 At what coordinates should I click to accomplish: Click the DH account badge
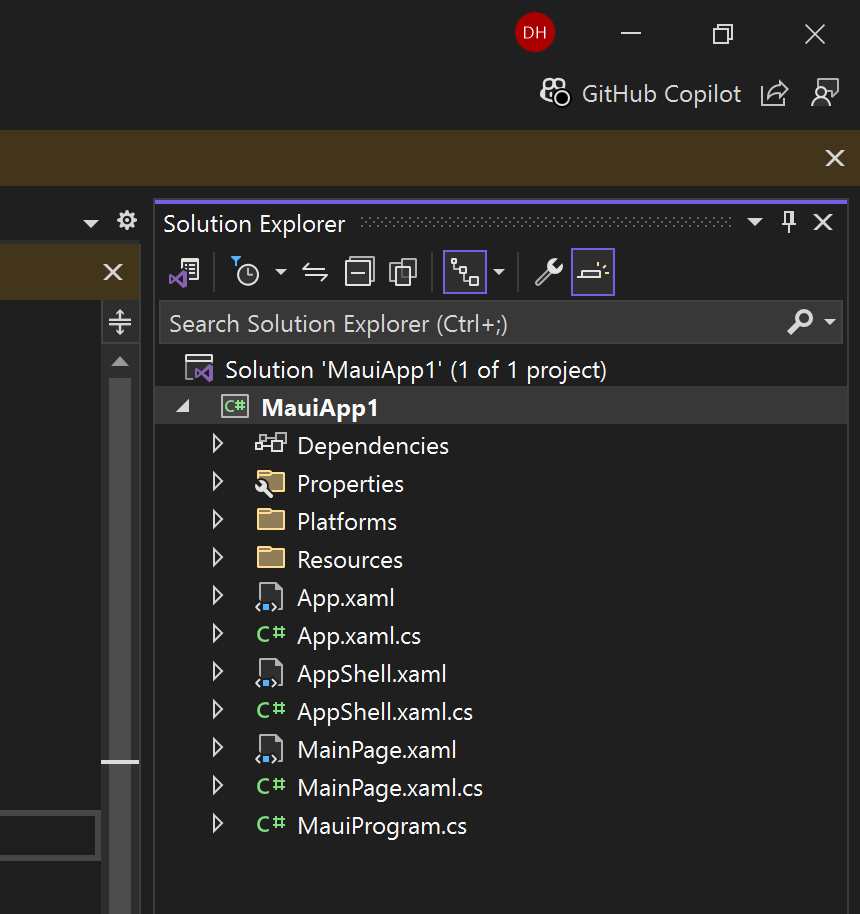pos(535,33)
